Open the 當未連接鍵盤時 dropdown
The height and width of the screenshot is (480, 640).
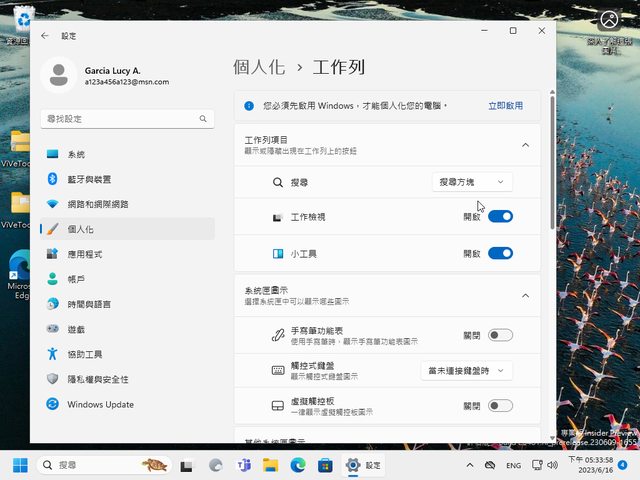466,370
